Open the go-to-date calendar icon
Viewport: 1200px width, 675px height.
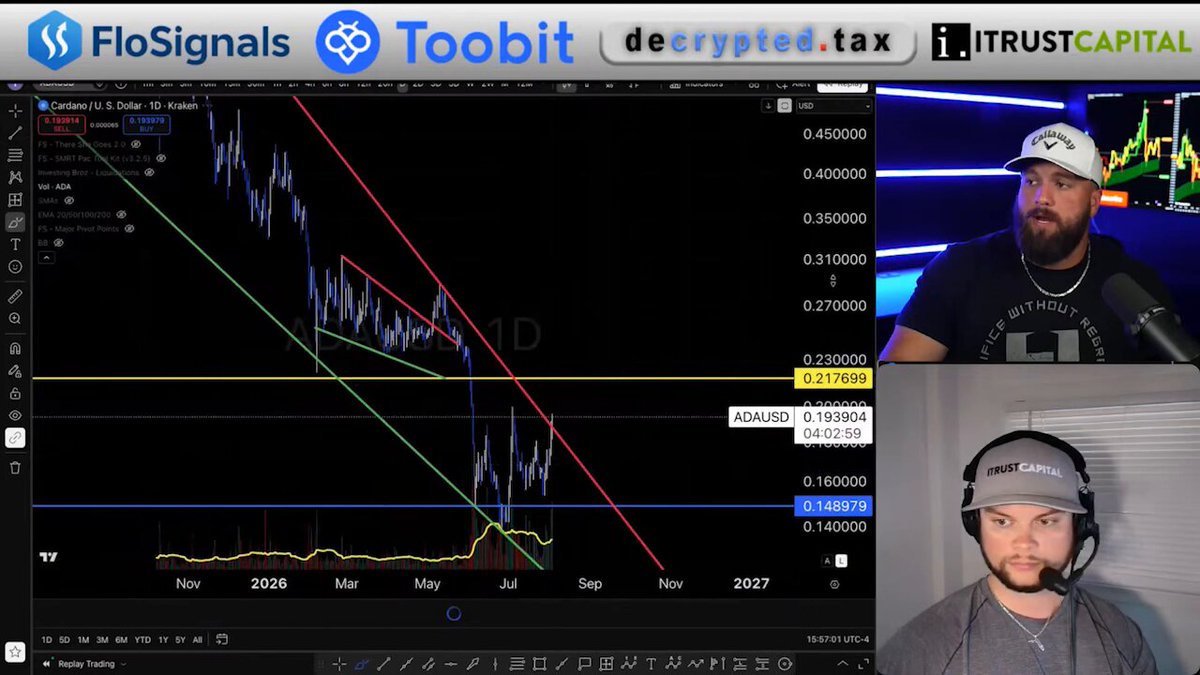[222, 639]
